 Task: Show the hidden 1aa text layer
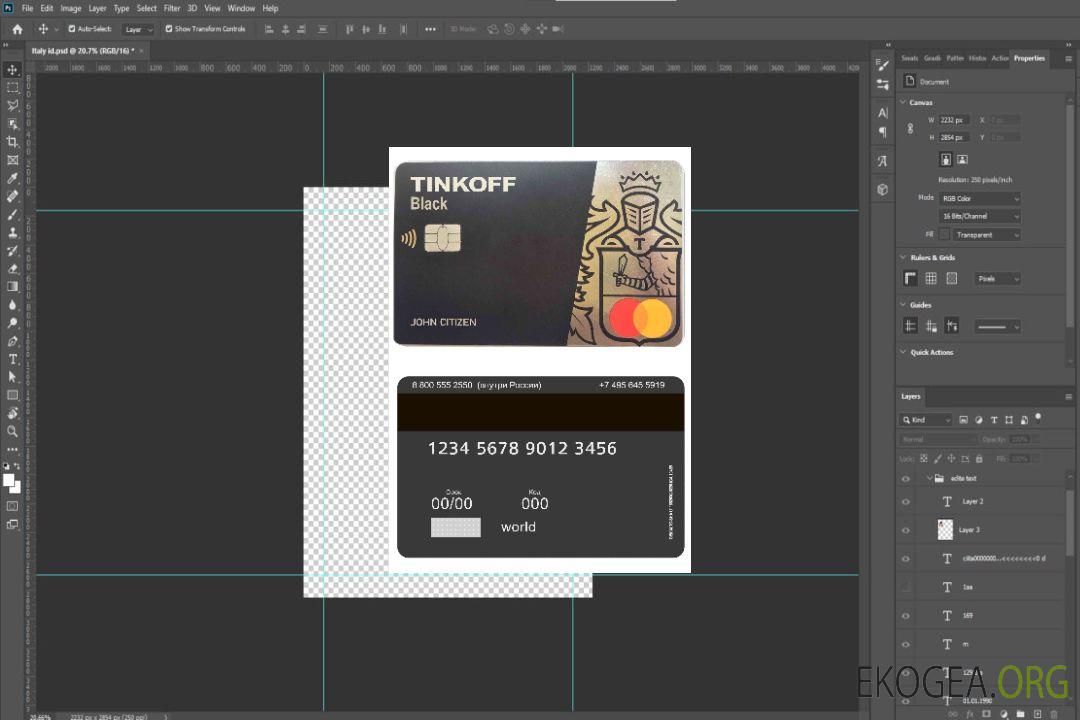click(906, 587)
